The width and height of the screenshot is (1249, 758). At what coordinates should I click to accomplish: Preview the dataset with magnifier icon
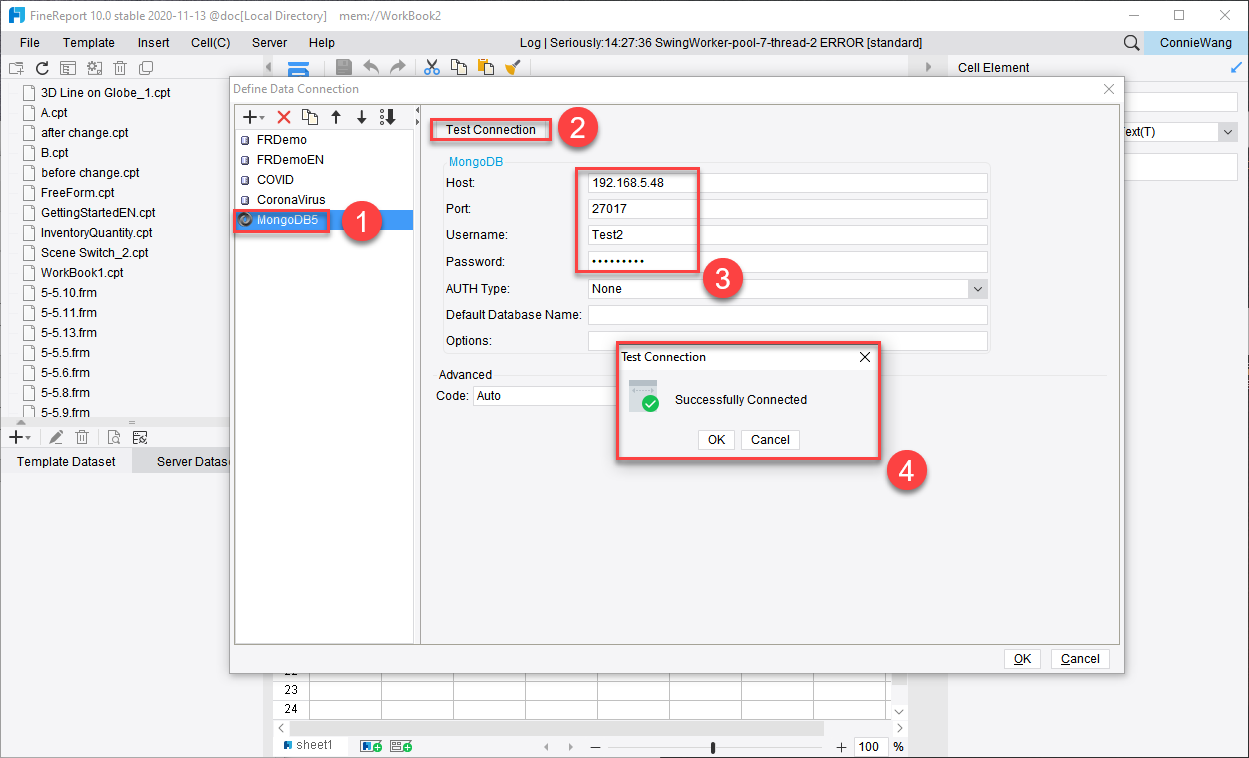113,436
